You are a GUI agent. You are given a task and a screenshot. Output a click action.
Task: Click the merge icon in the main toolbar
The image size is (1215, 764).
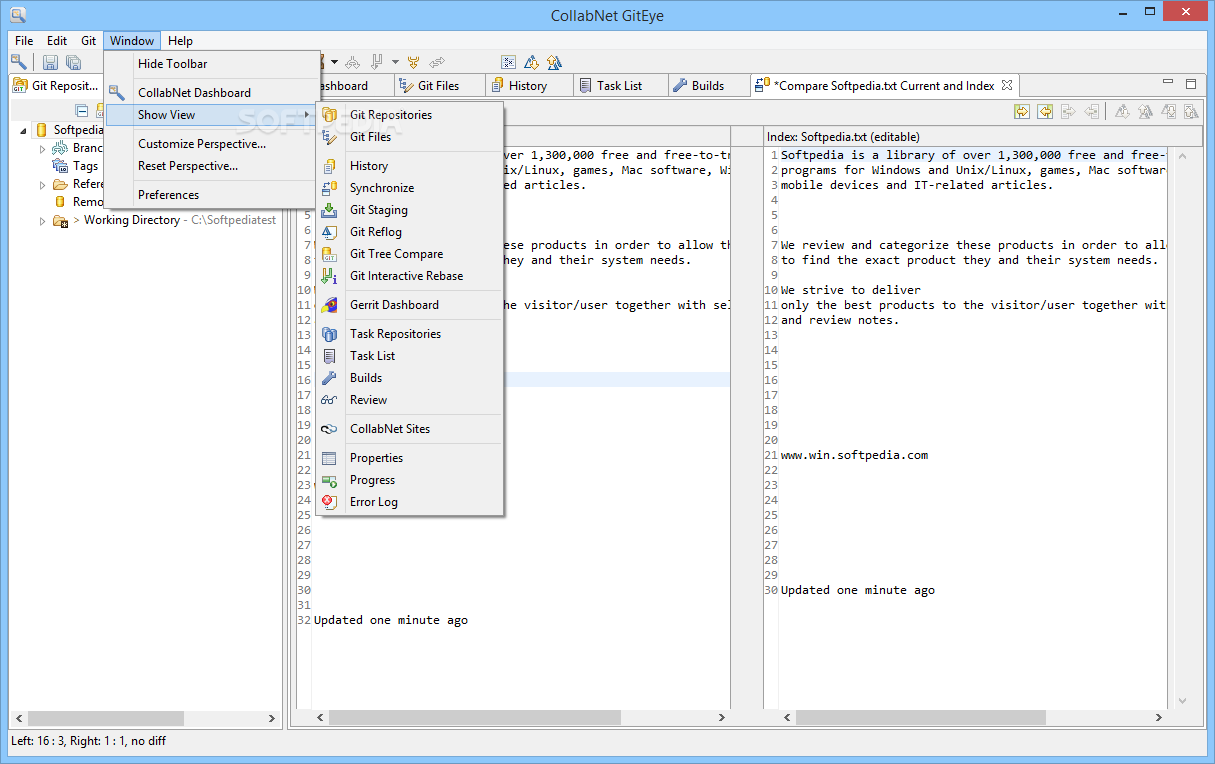(x=352, y=62)
